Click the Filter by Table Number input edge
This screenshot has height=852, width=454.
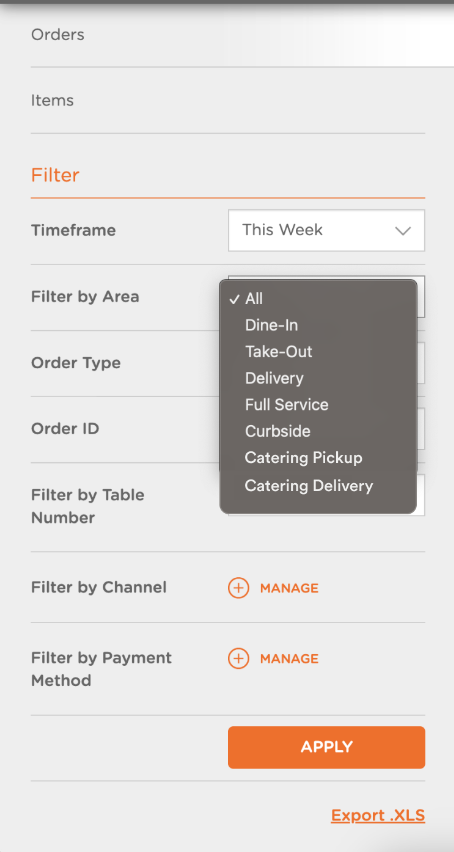421,495
